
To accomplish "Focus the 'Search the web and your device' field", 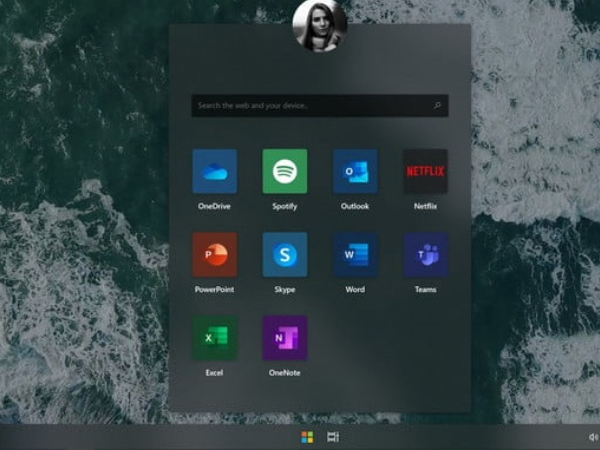I will pos(320,105).
